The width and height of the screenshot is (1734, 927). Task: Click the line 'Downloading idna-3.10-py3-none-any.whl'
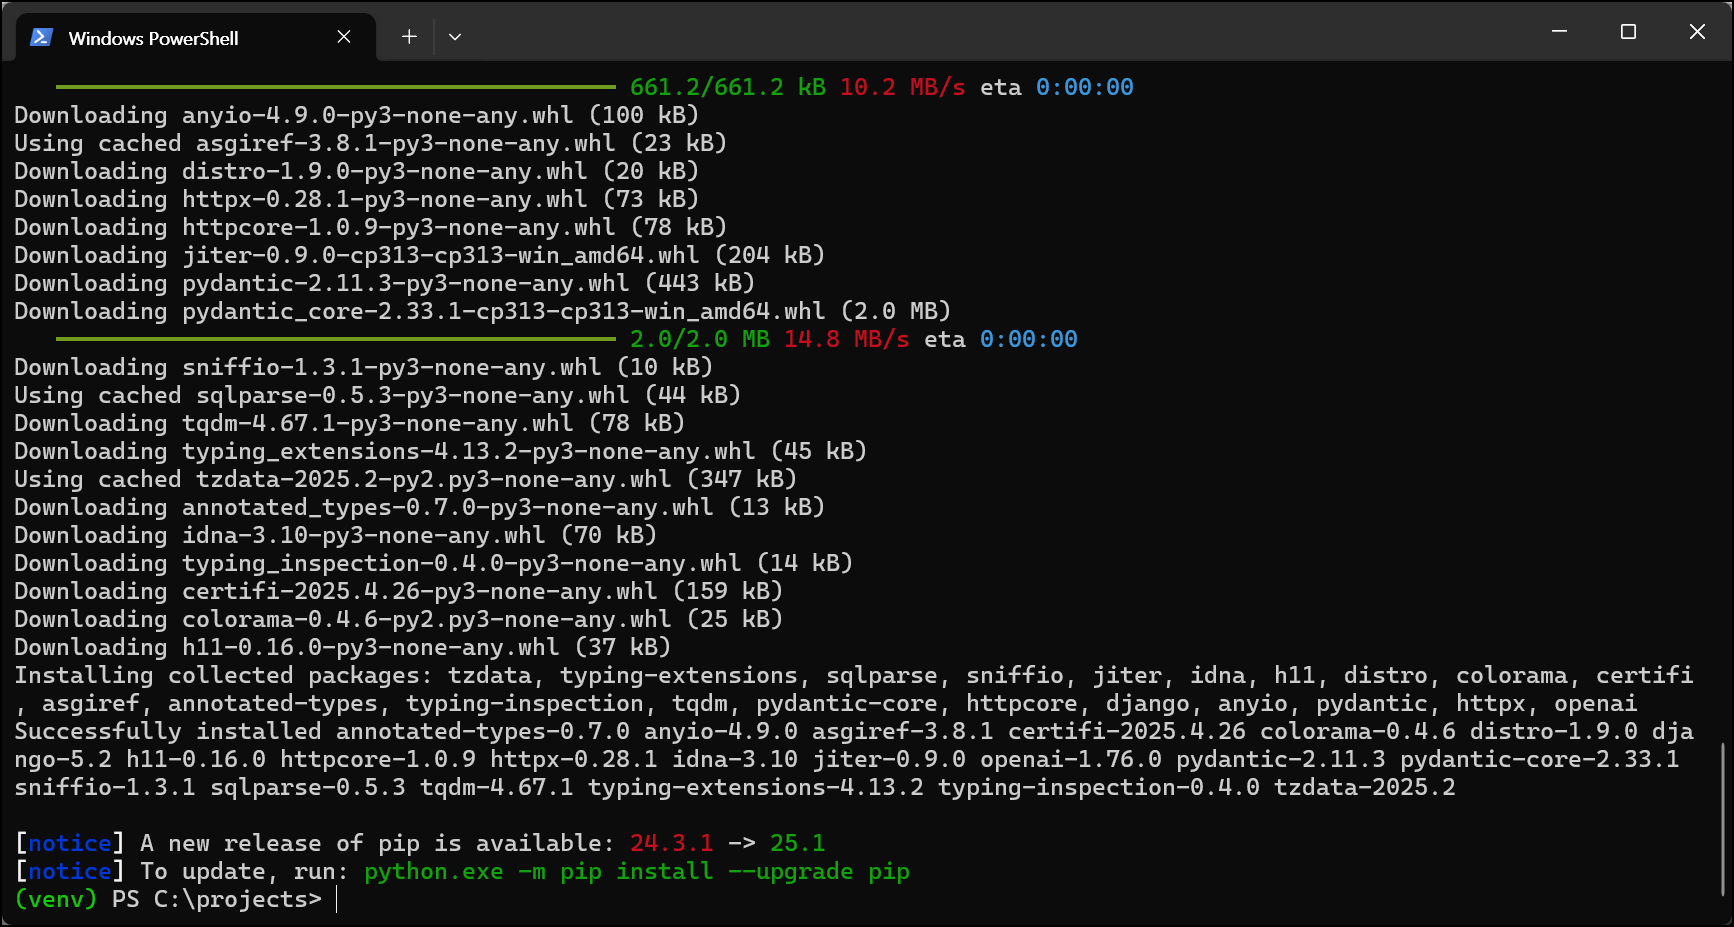tap(336, 535)
